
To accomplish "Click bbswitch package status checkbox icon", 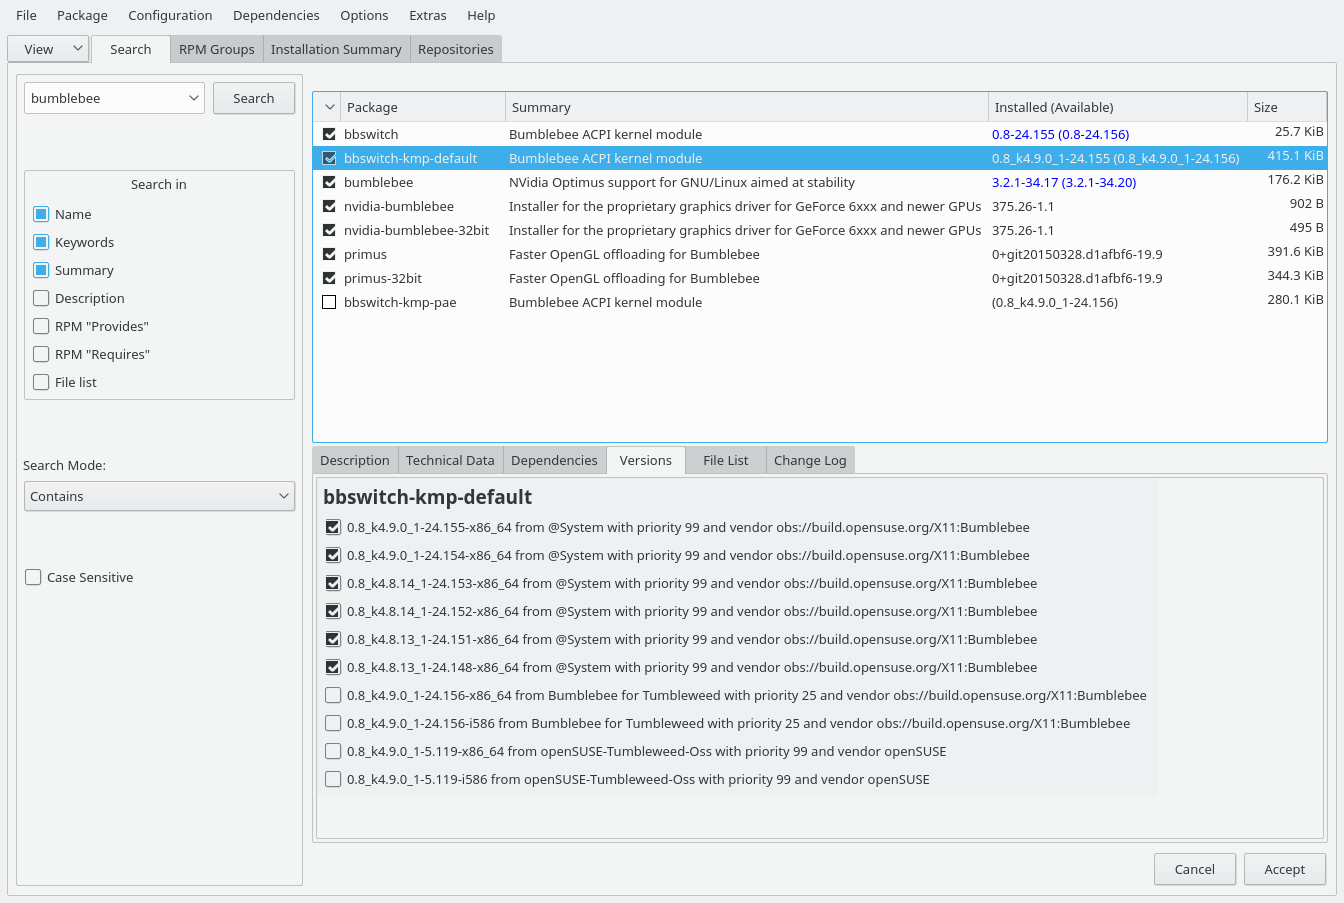I will (x=329, y=134).
